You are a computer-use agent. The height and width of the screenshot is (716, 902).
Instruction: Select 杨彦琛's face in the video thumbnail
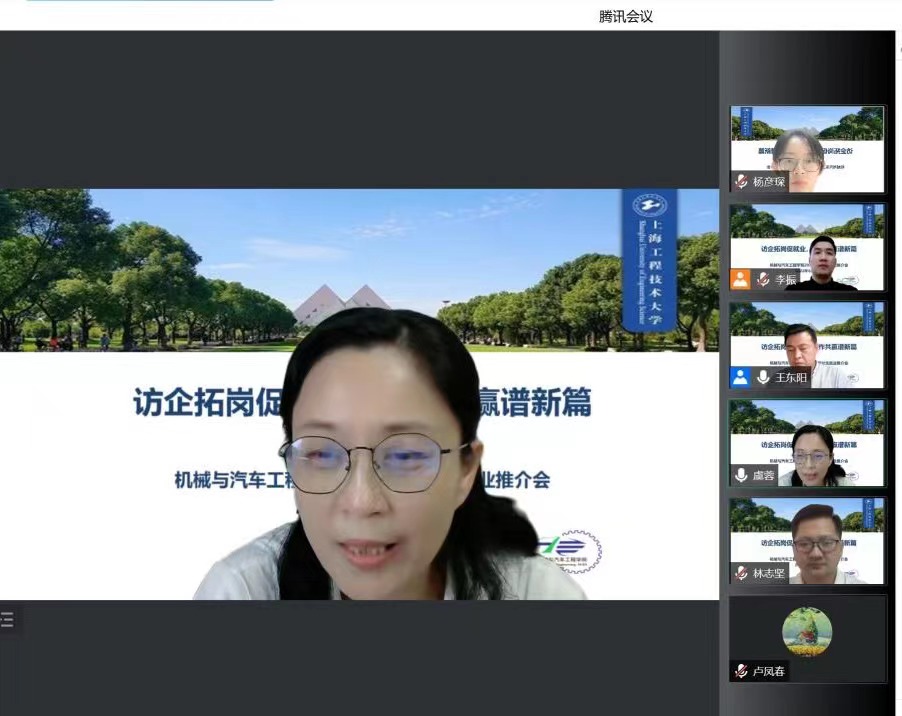click(x=797, y=151)
